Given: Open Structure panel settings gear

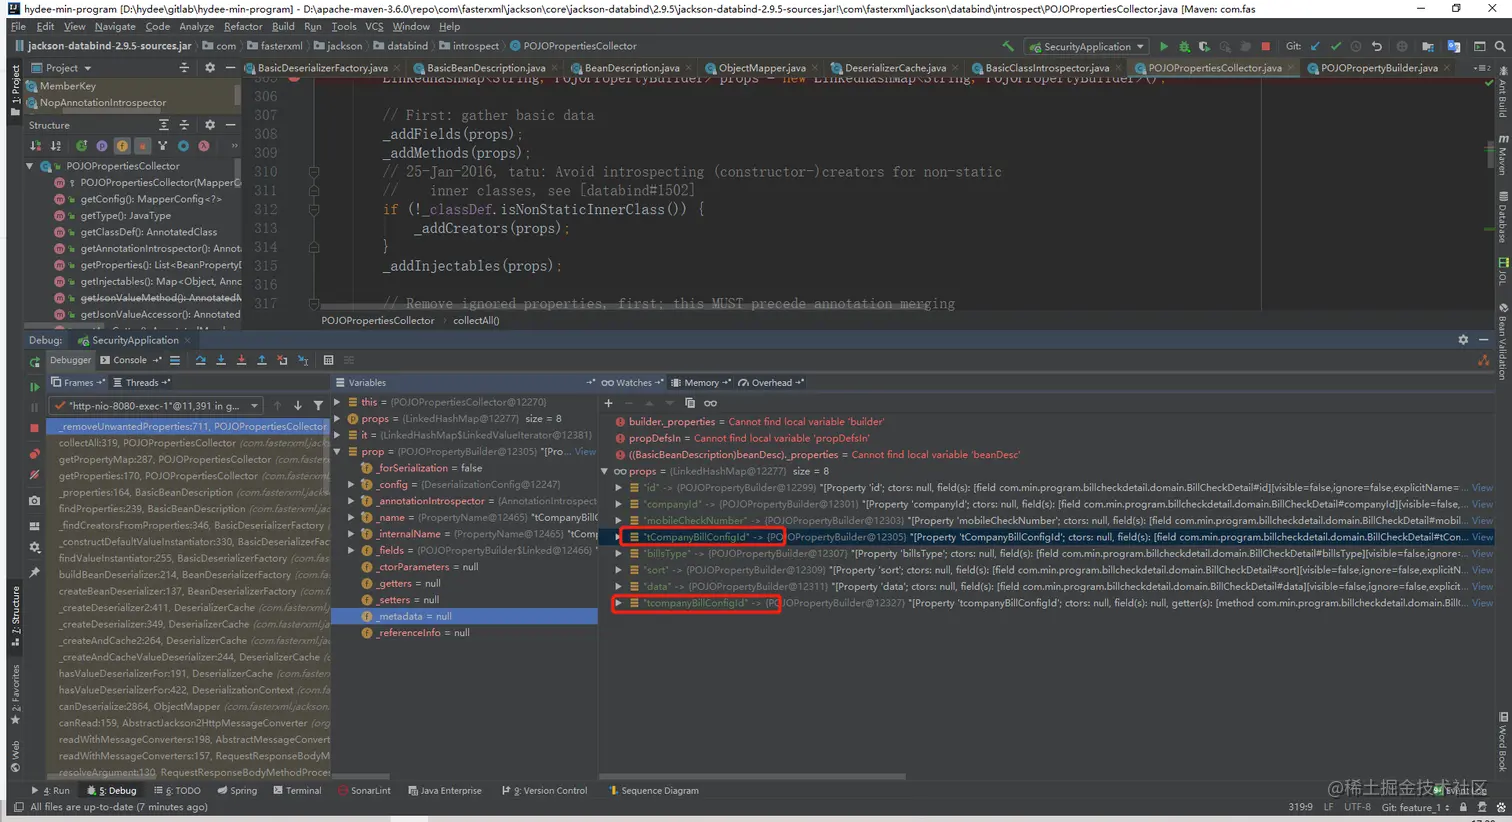Looking at the screenshot, I should [x=210, y=125].
